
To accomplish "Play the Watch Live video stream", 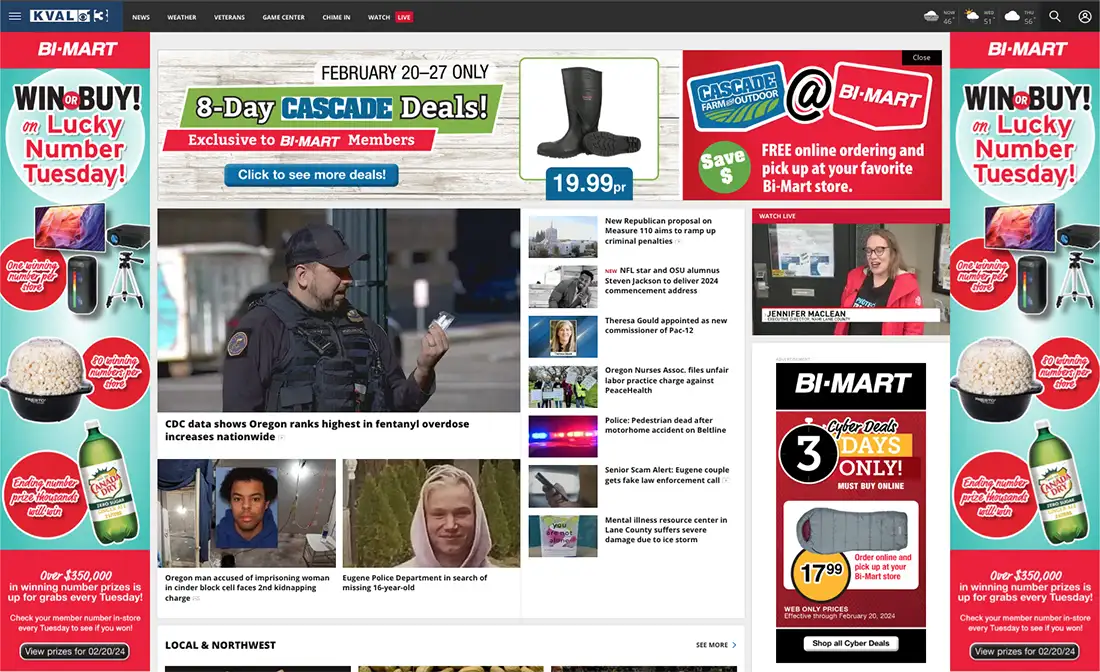I will pyautogui.click(x=850, y=279).
